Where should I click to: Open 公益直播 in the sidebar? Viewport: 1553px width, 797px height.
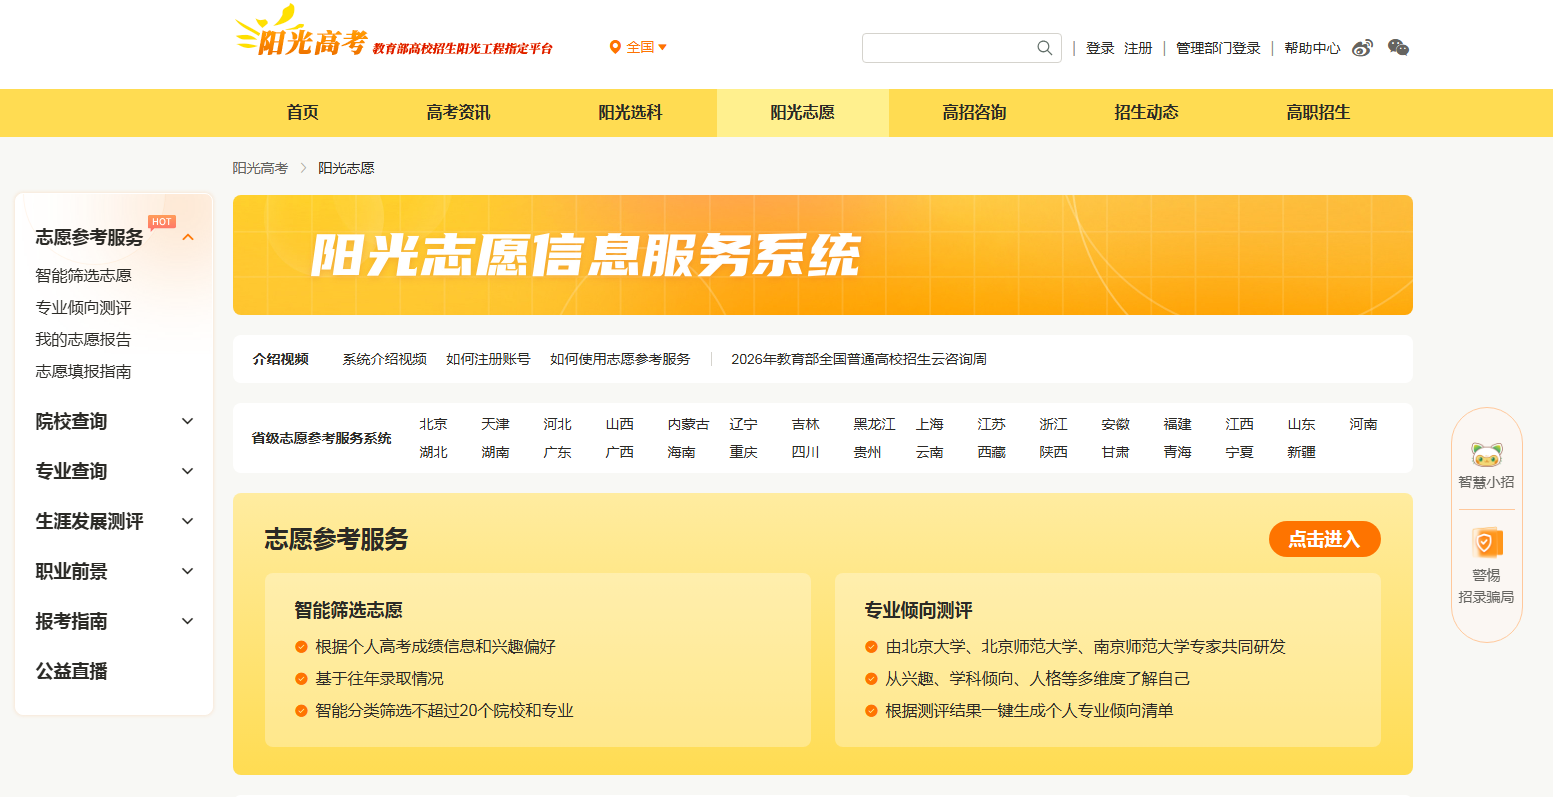click(72, 672)
